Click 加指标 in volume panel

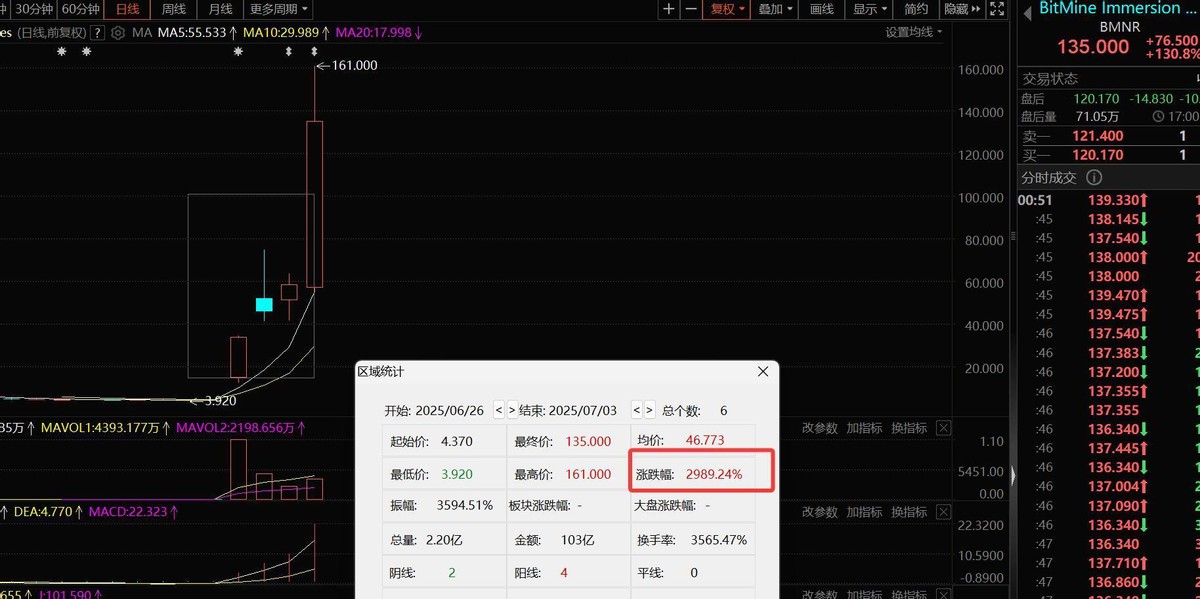pos(864,428)
